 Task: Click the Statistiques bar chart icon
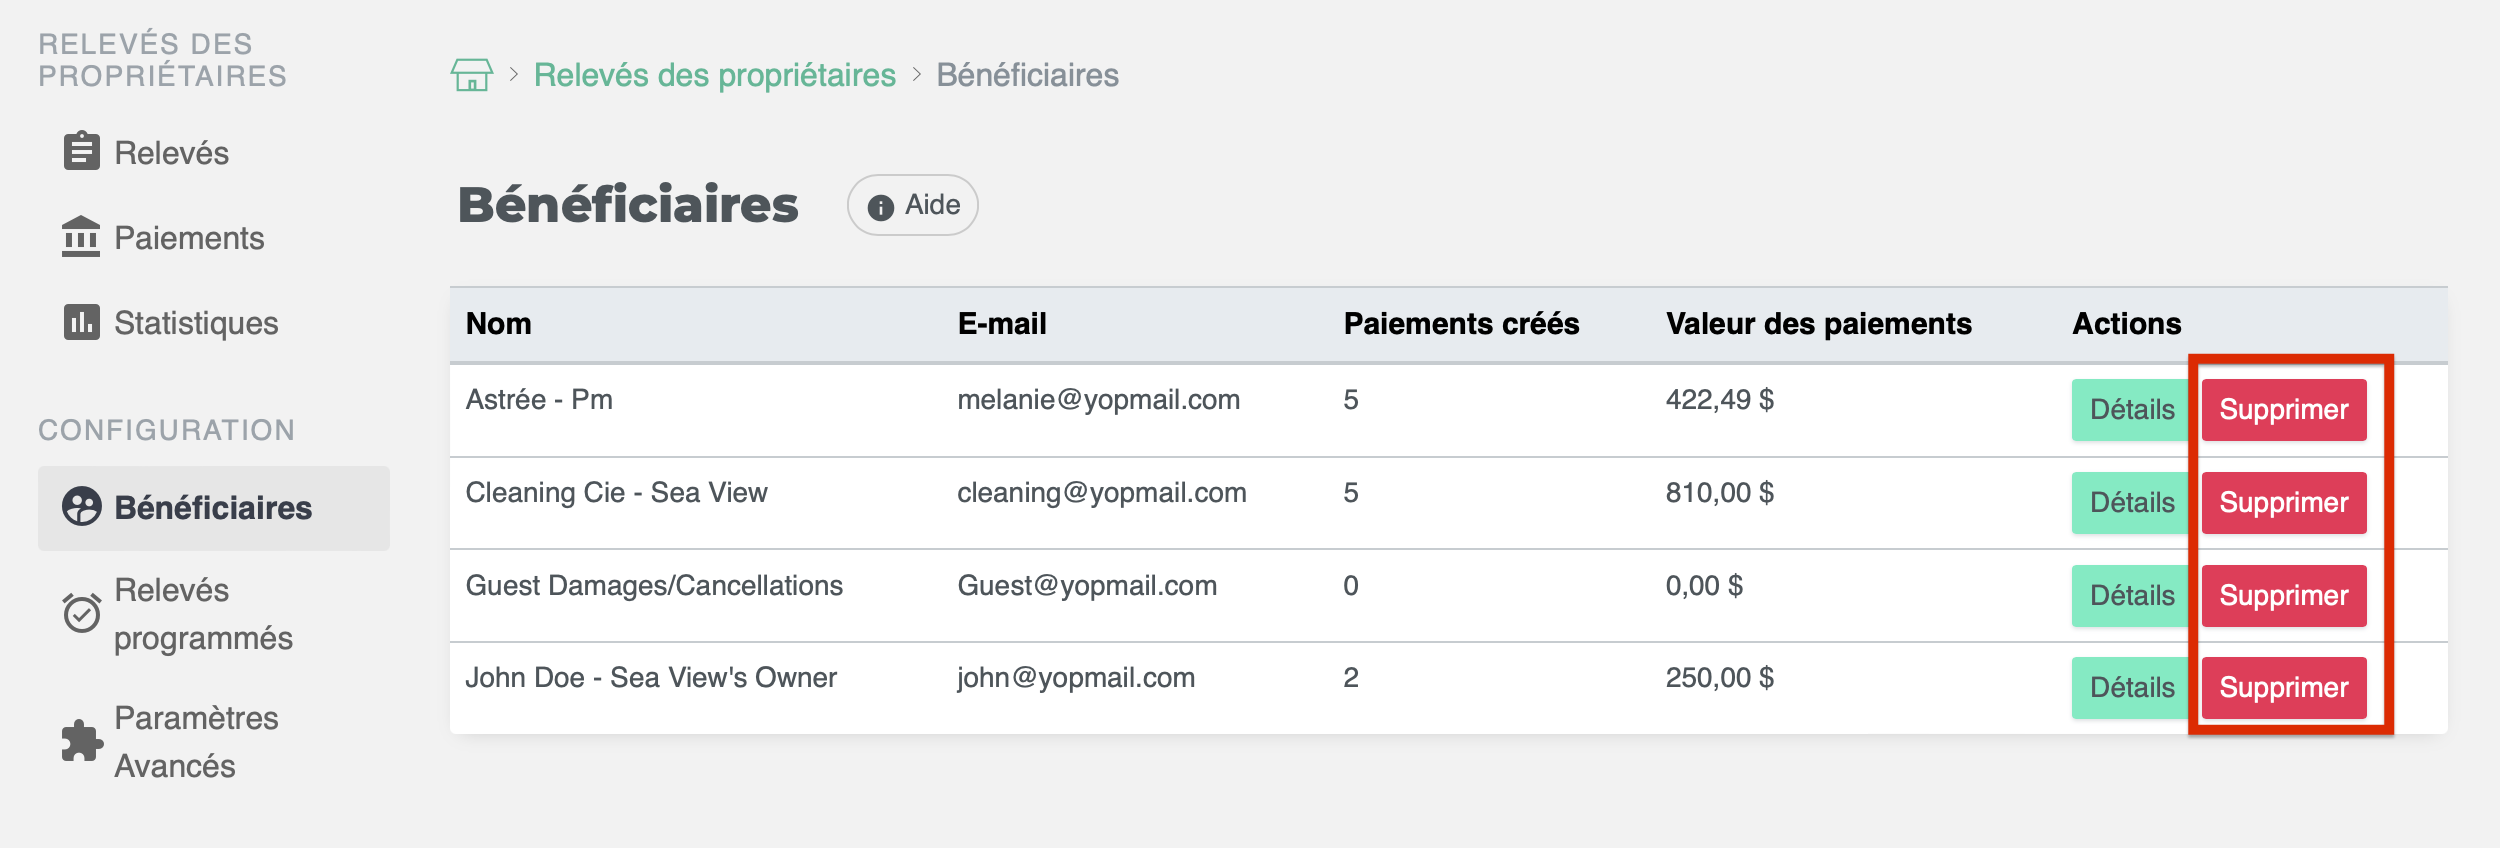81,322
